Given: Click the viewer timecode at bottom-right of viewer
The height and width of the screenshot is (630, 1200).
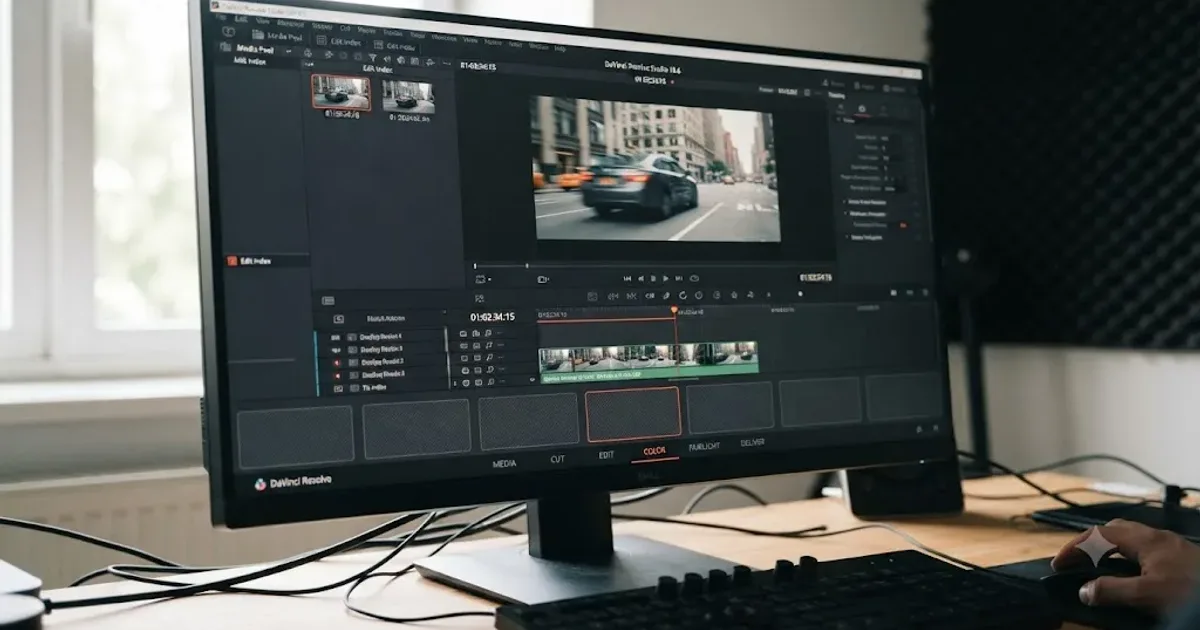Looking at the screenshot, I should click(815, 277).
